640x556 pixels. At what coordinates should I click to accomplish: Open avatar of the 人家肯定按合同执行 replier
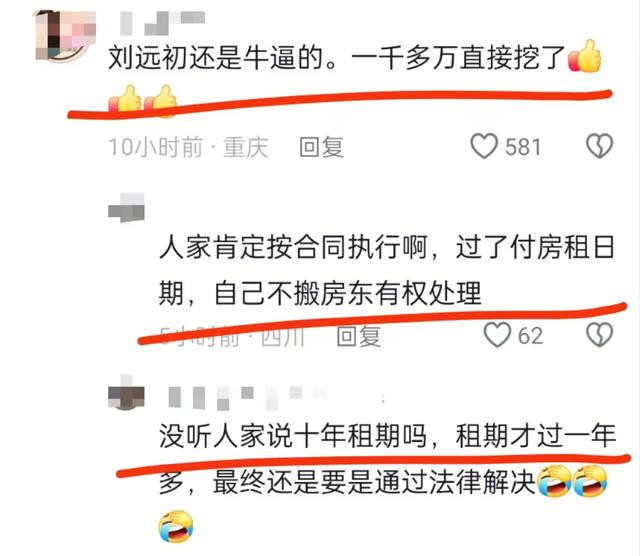[x=126, y=207]
